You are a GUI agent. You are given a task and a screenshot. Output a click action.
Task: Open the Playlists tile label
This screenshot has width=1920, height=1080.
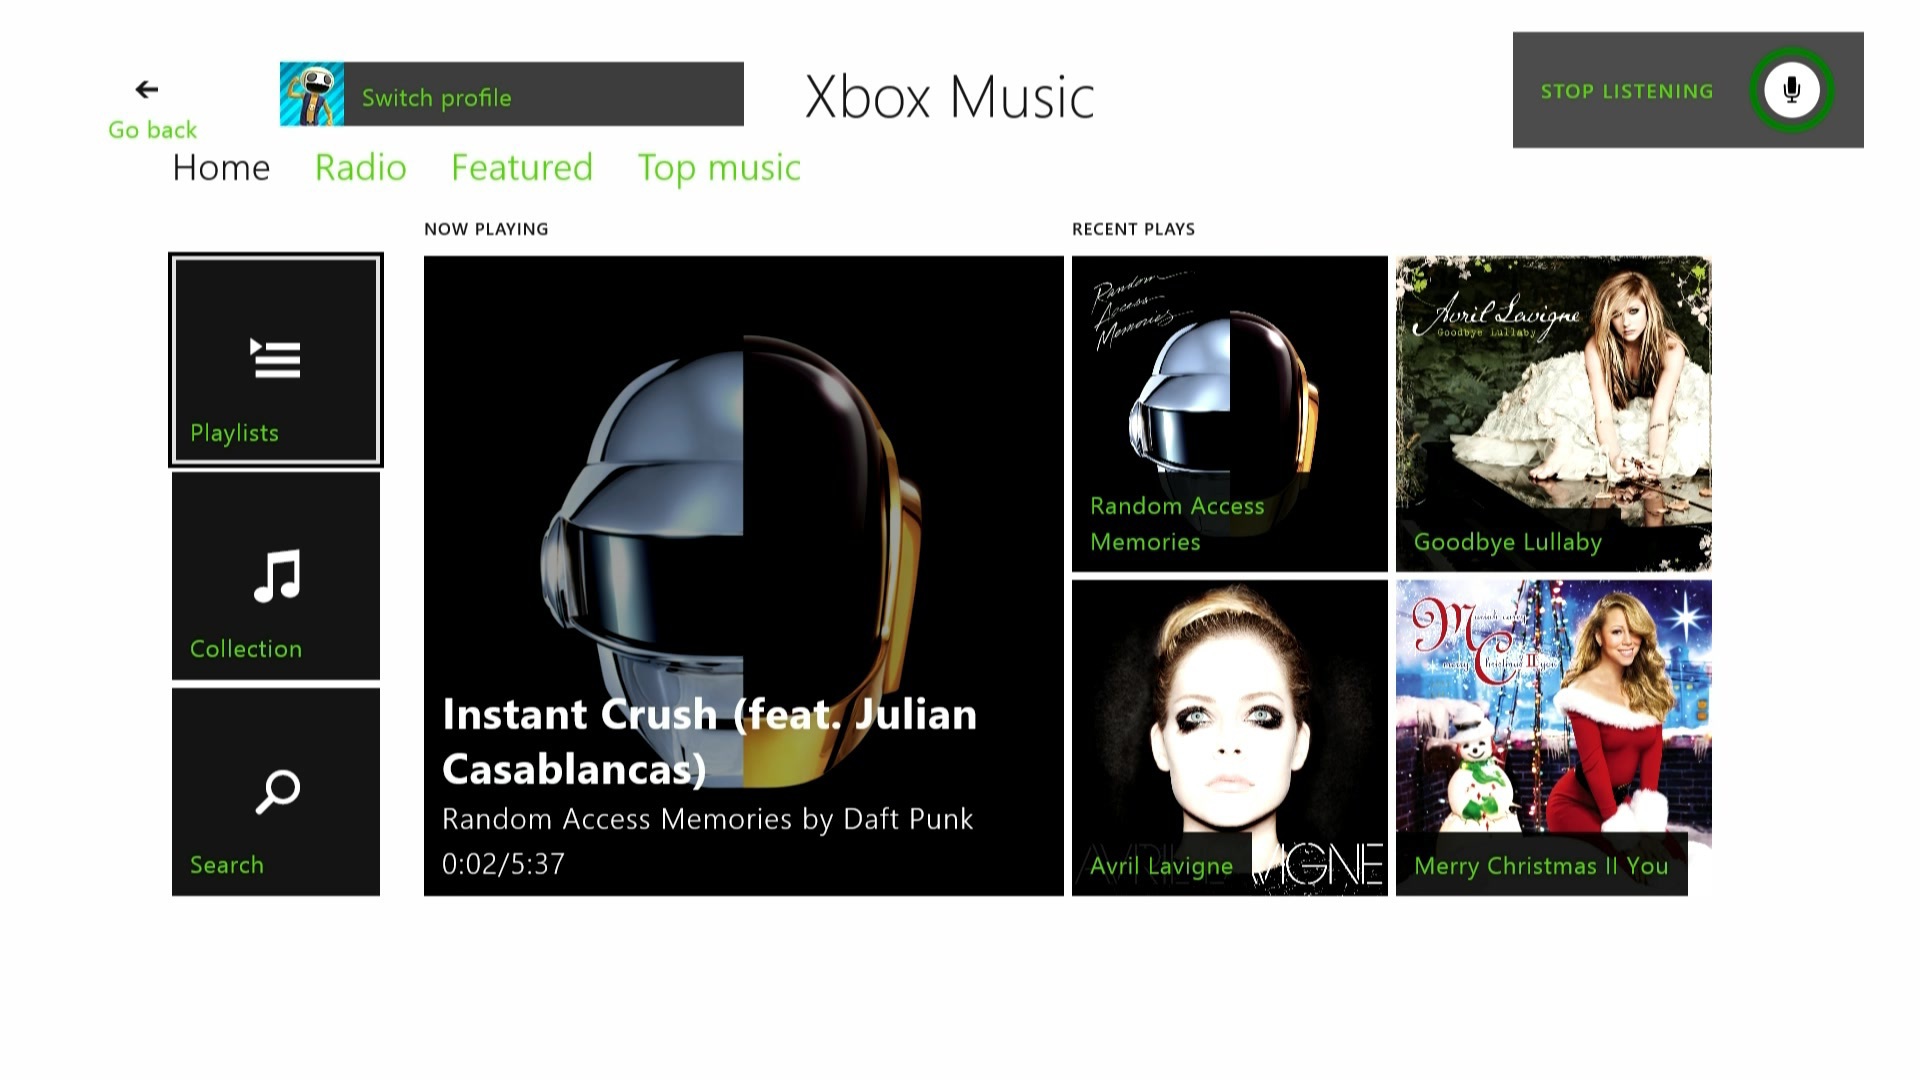click(x=234, y=433)
